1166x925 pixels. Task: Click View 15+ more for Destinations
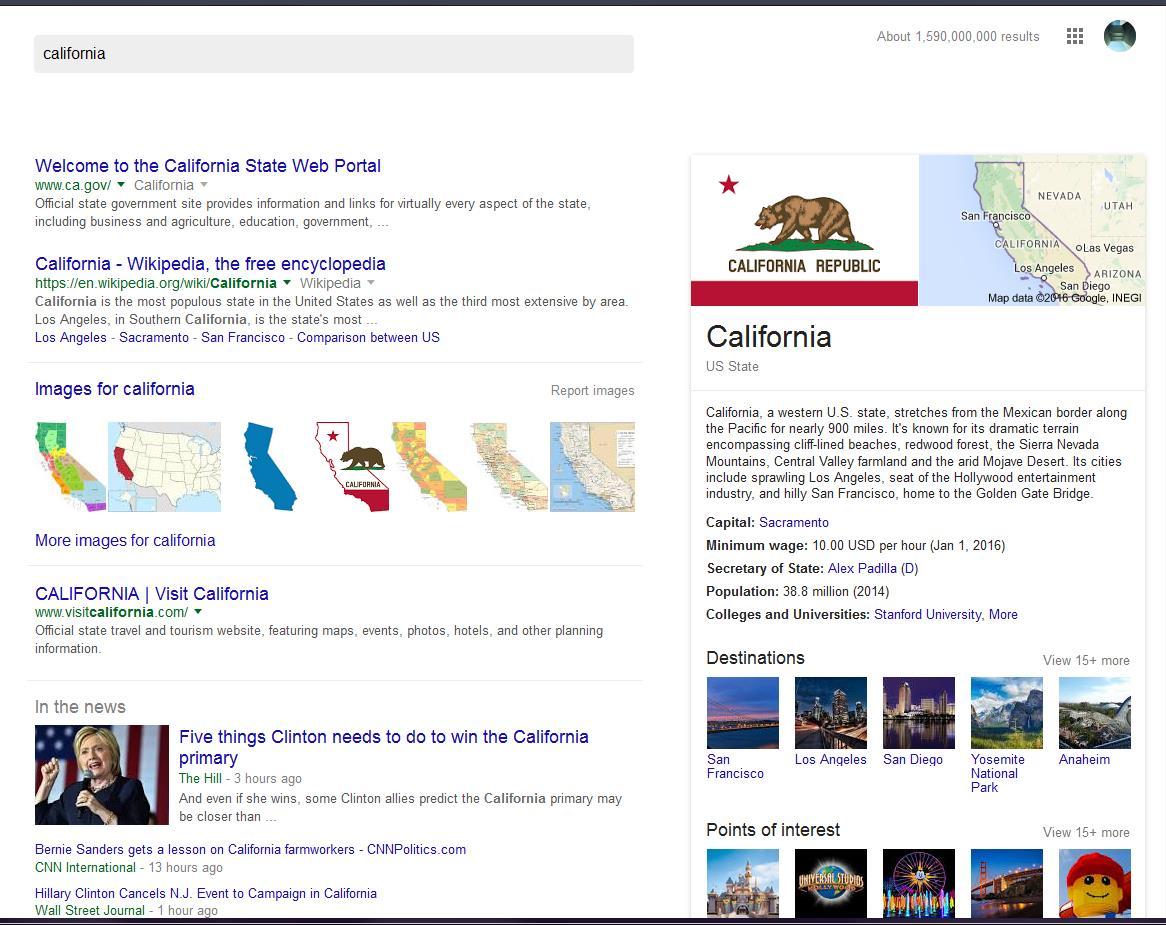coord(1086,660)
